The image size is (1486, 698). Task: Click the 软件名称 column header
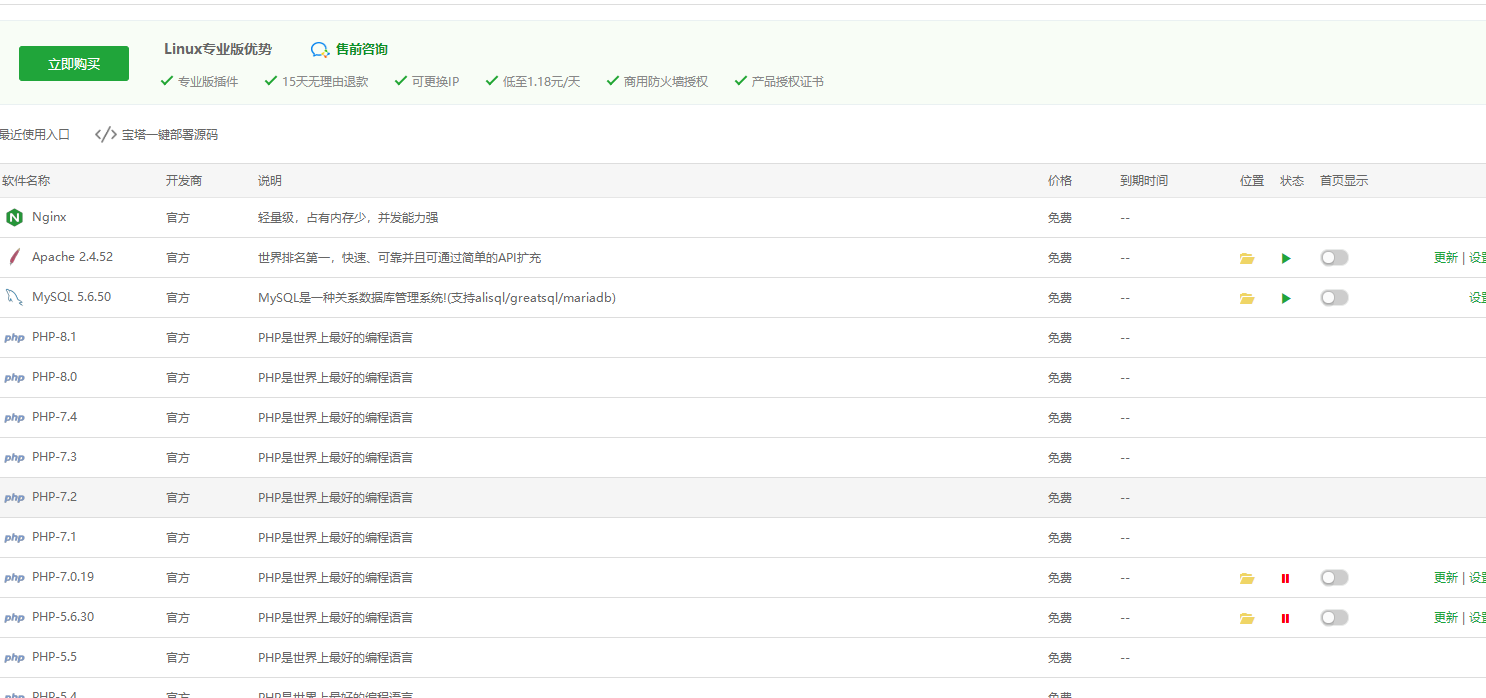click(x=26, y=181)
